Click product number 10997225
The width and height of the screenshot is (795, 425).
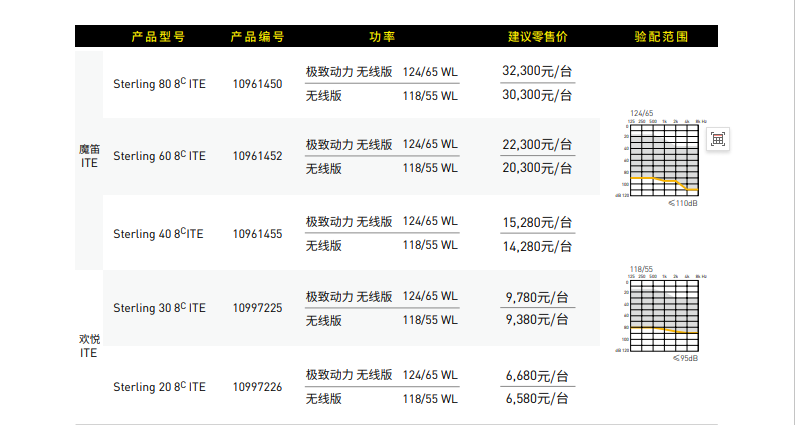(258, 308)
